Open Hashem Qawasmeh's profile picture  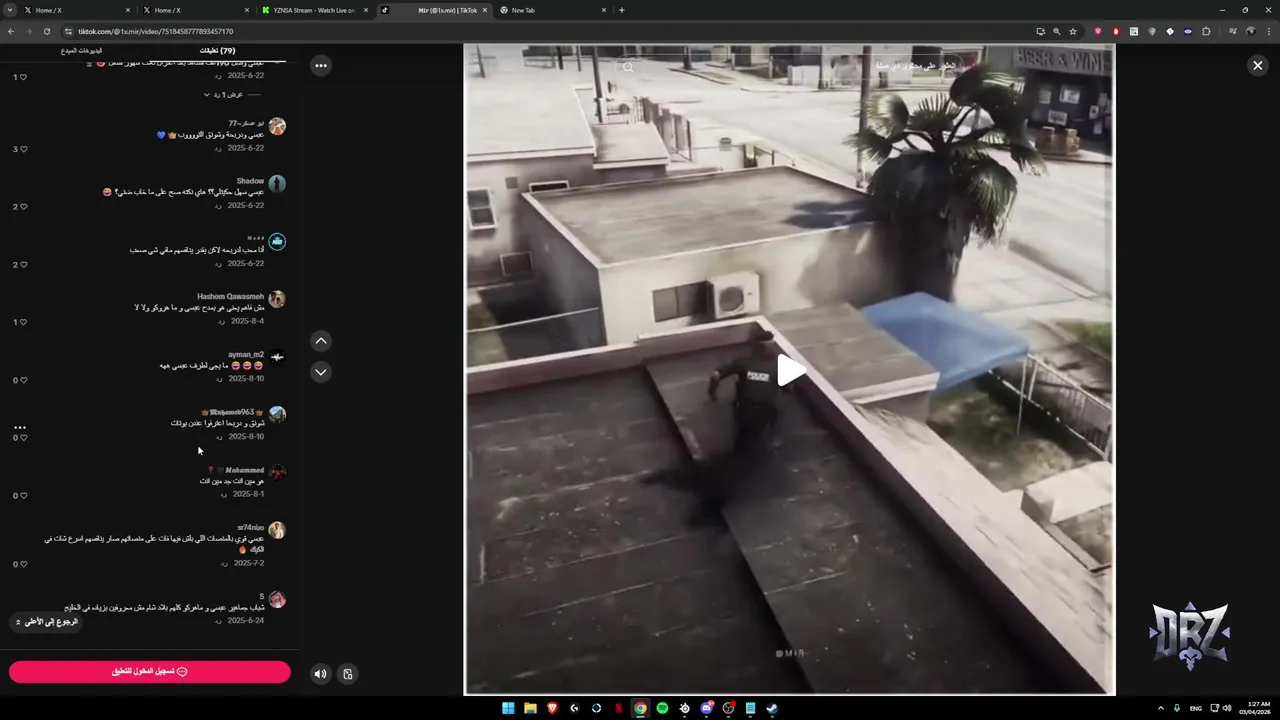[x=277, y=299]
